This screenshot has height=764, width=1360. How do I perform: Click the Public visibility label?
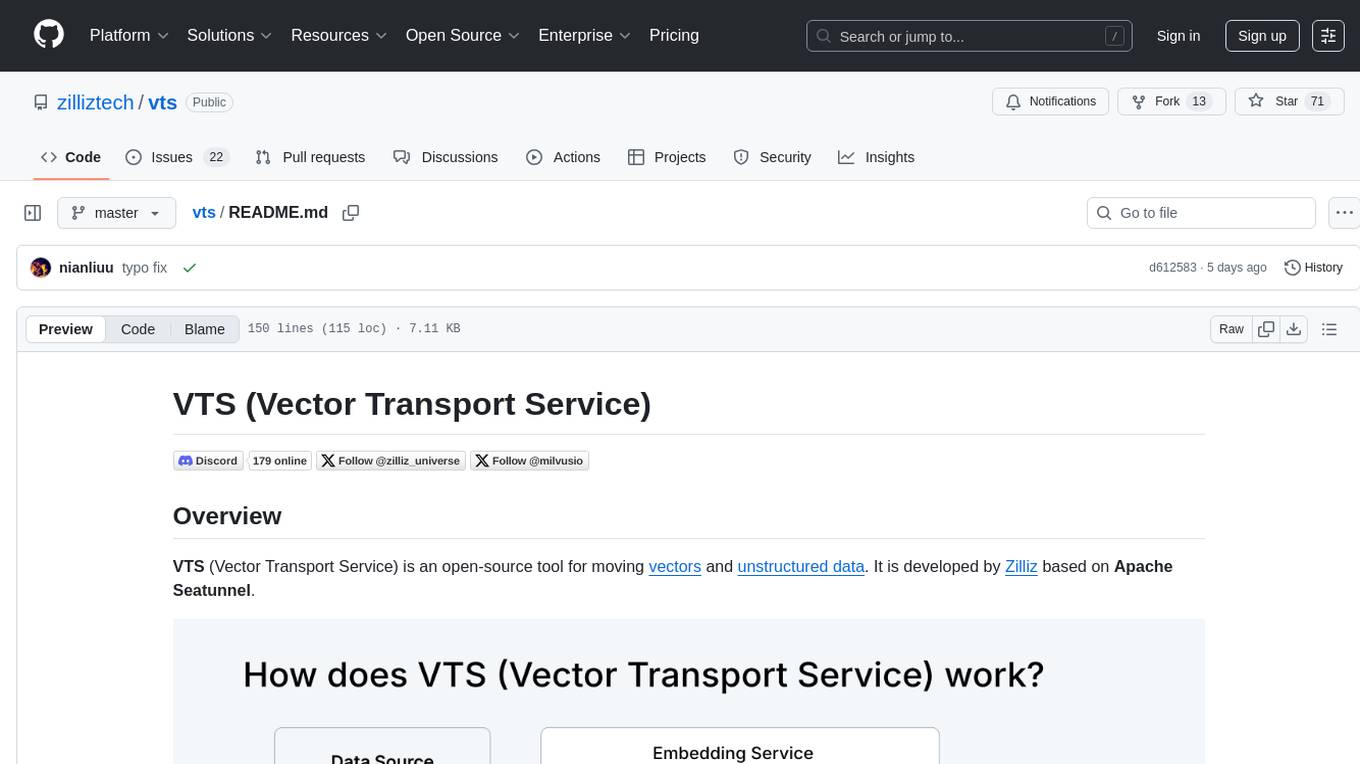209,102
